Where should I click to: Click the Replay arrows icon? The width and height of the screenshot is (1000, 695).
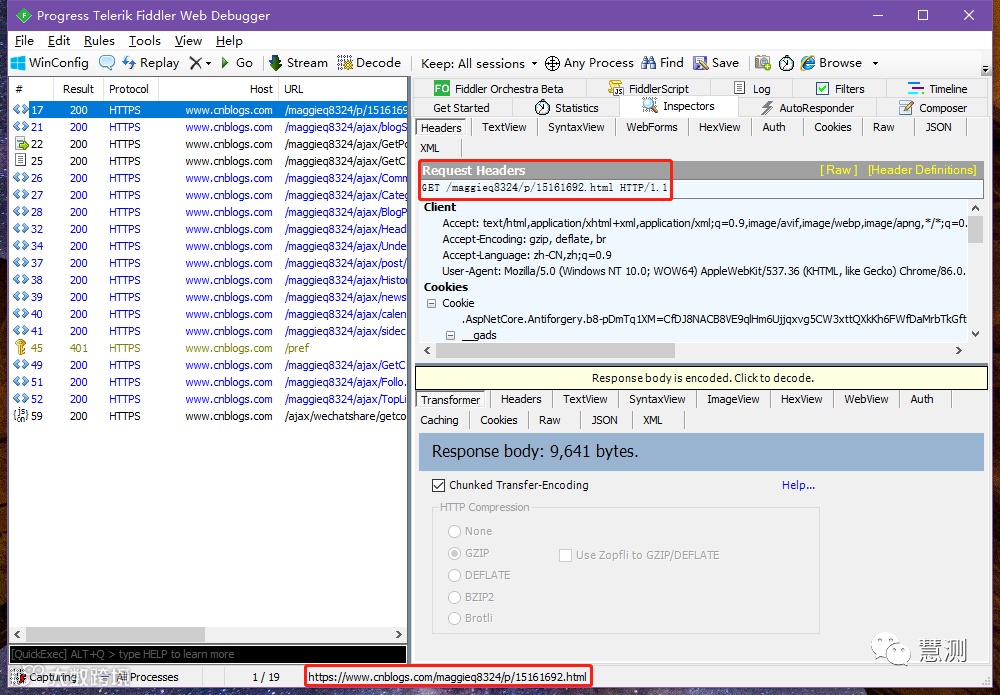pos(129,62)
